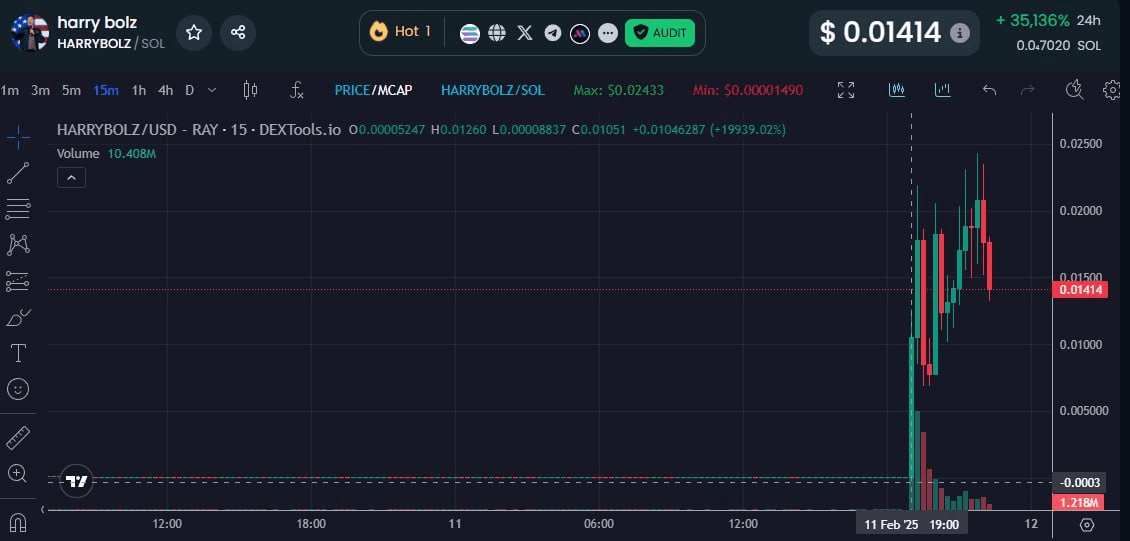Collapse the indicator legend chevron

click(x=71, y=177)
